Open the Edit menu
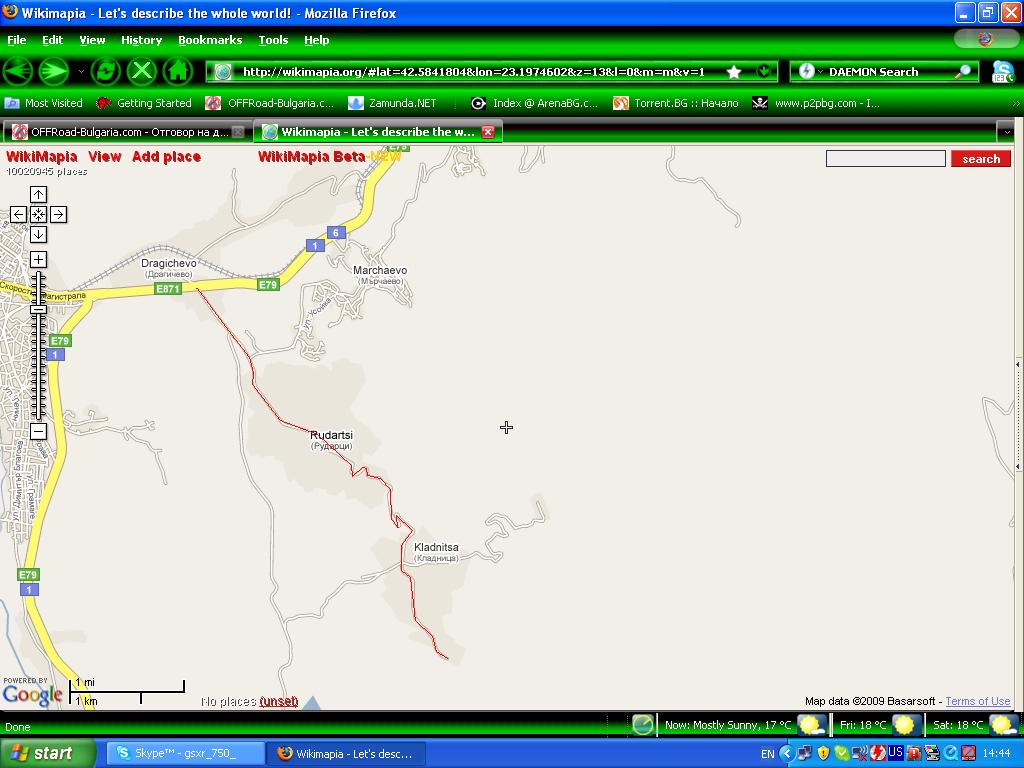The width and height of the screenshot is (1024, 768). pyautogui.click(x=52, y=40)
